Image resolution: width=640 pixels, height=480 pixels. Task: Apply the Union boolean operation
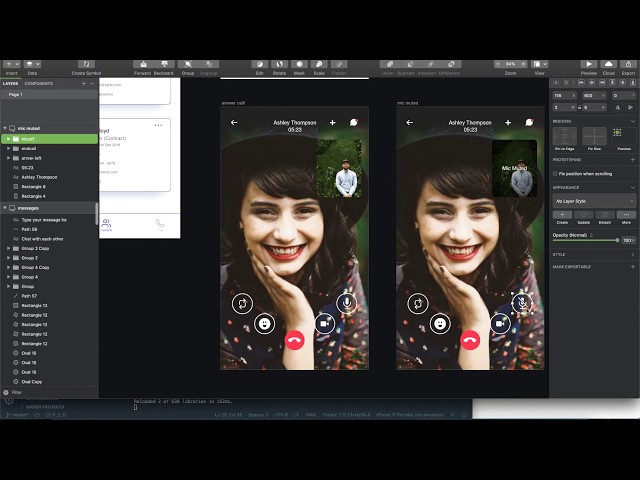tap(389, 64)
